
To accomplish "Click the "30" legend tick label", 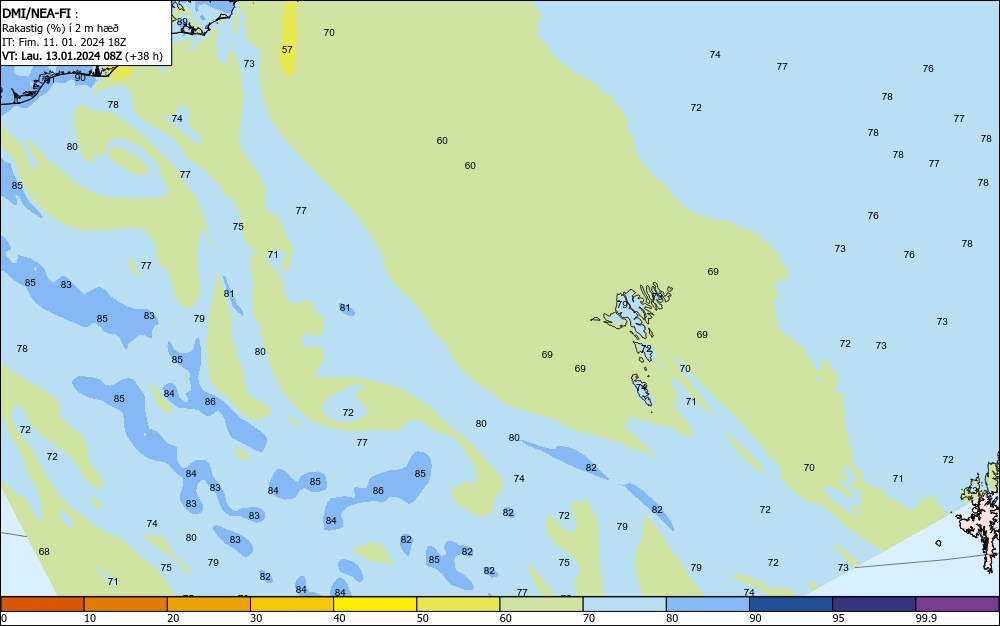I will pyautogui.click(x=256, y=618).
